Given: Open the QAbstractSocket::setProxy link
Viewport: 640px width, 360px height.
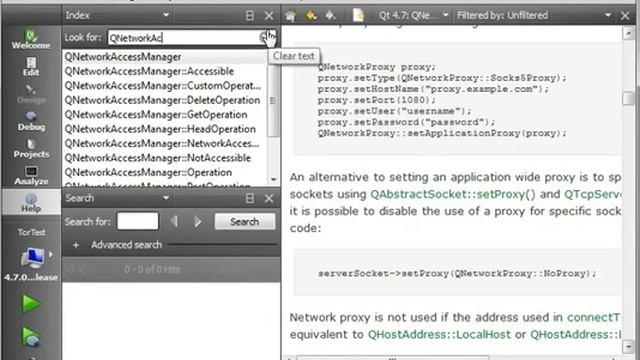Looking at the screenshot, I should point(452,194).
